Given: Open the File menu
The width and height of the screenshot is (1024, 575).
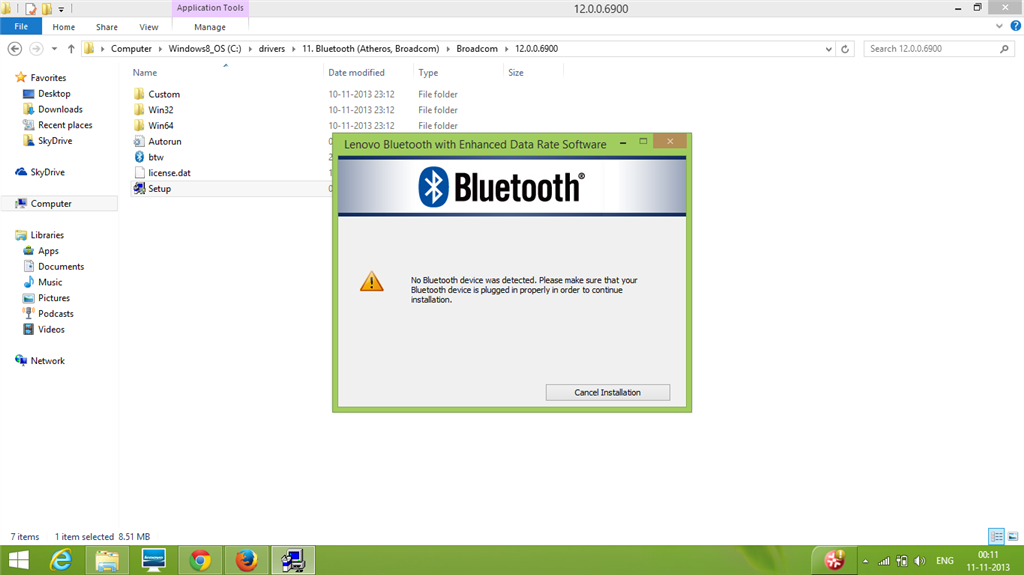Looking at the screenshot, I should coord(21,27).
